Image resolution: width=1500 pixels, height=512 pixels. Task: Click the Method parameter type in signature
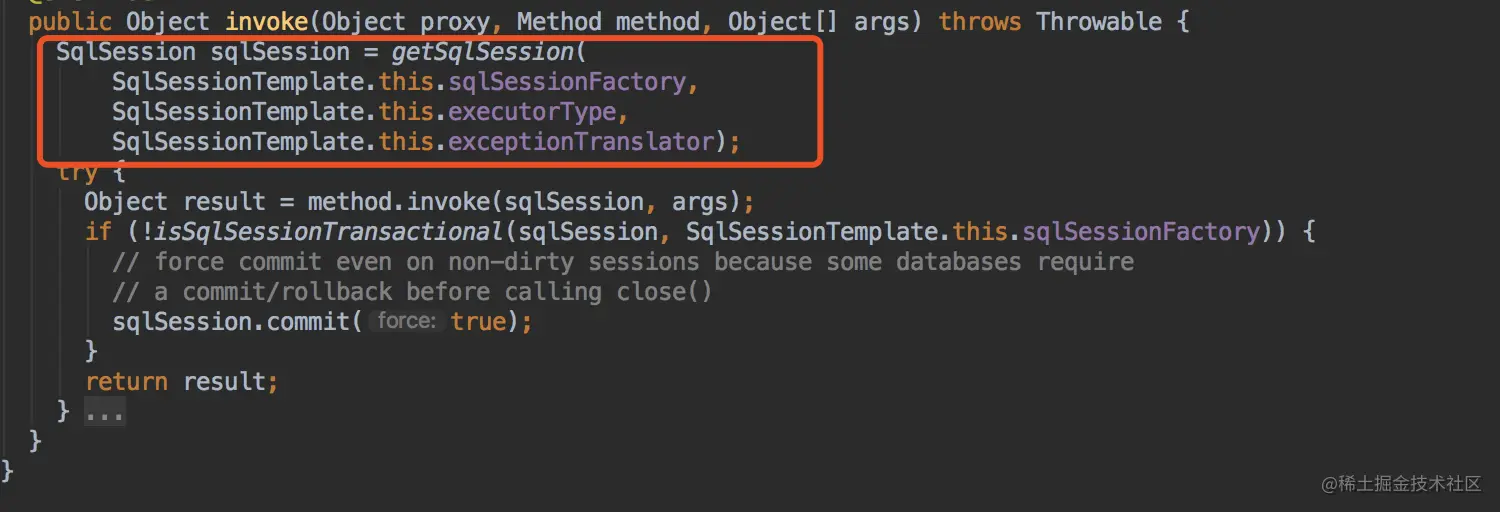pos(558,22)
